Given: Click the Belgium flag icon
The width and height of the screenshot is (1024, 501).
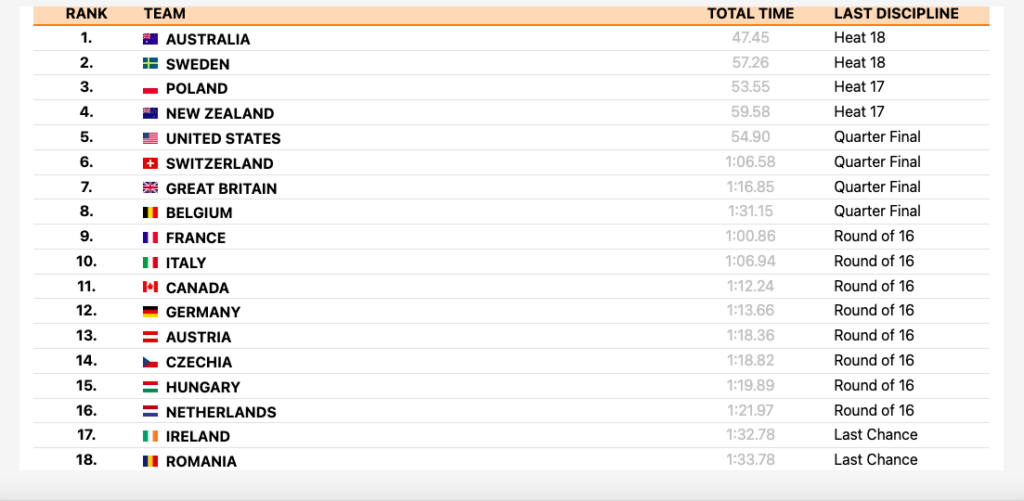Looking at the screenshot, I should click(x=151, y=213).
